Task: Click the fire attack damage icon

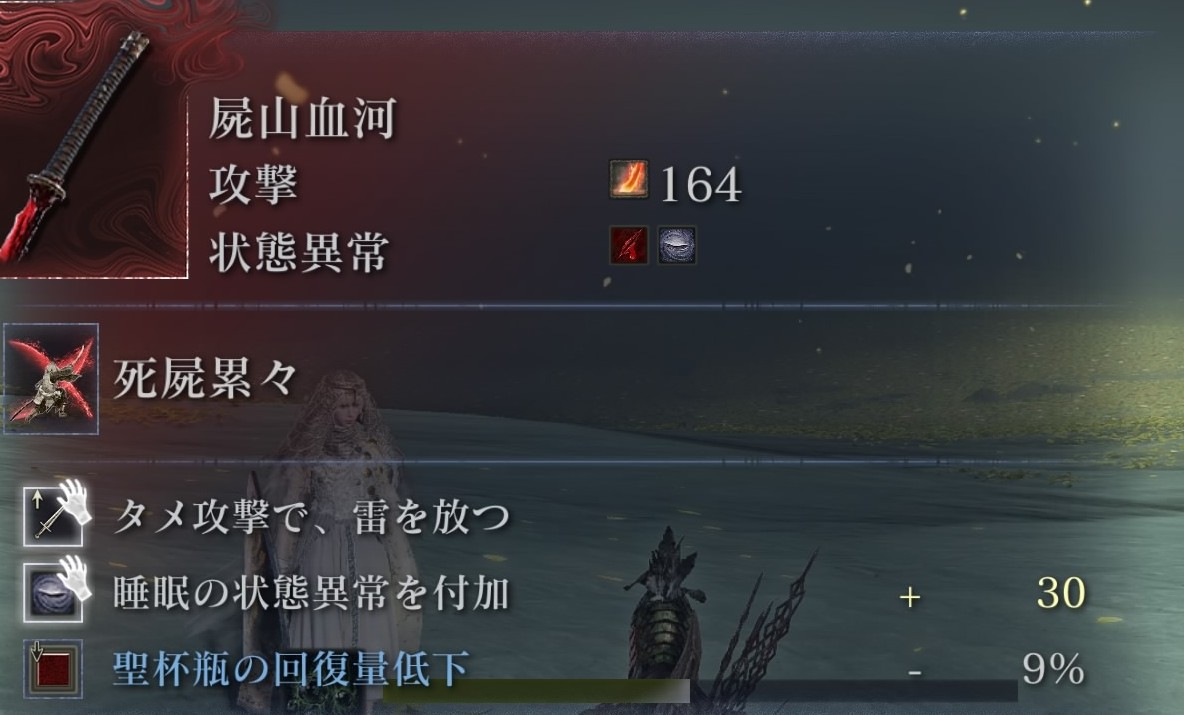Action: click(629, 180)
